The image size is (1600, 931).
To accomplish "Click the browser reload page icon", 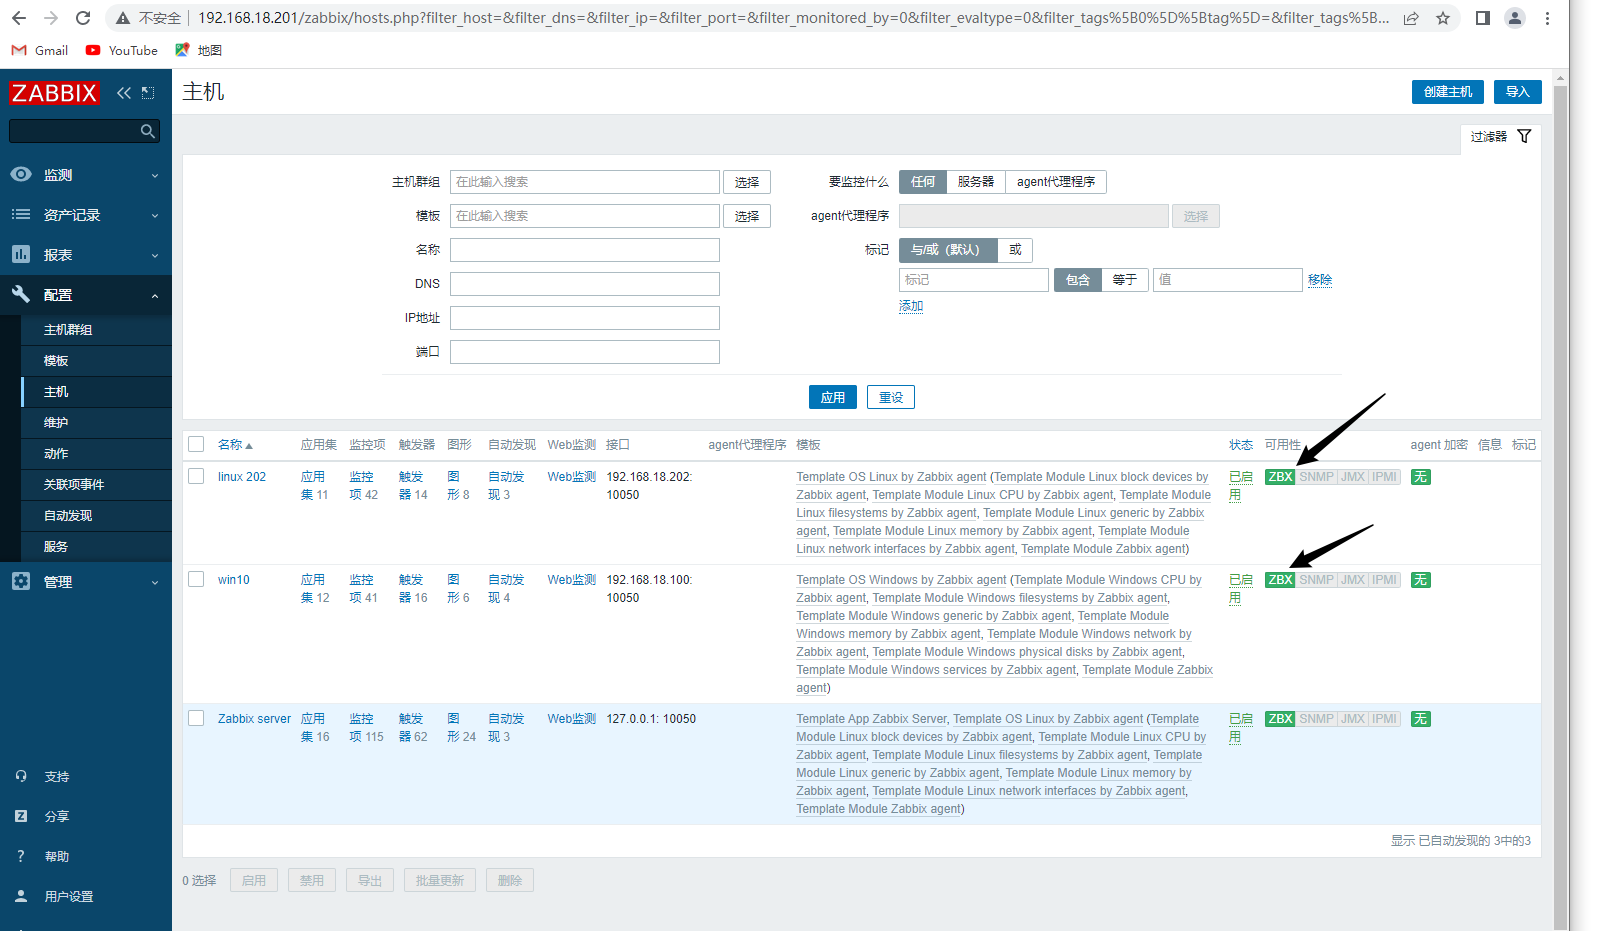I will click(x=83, y=18).
